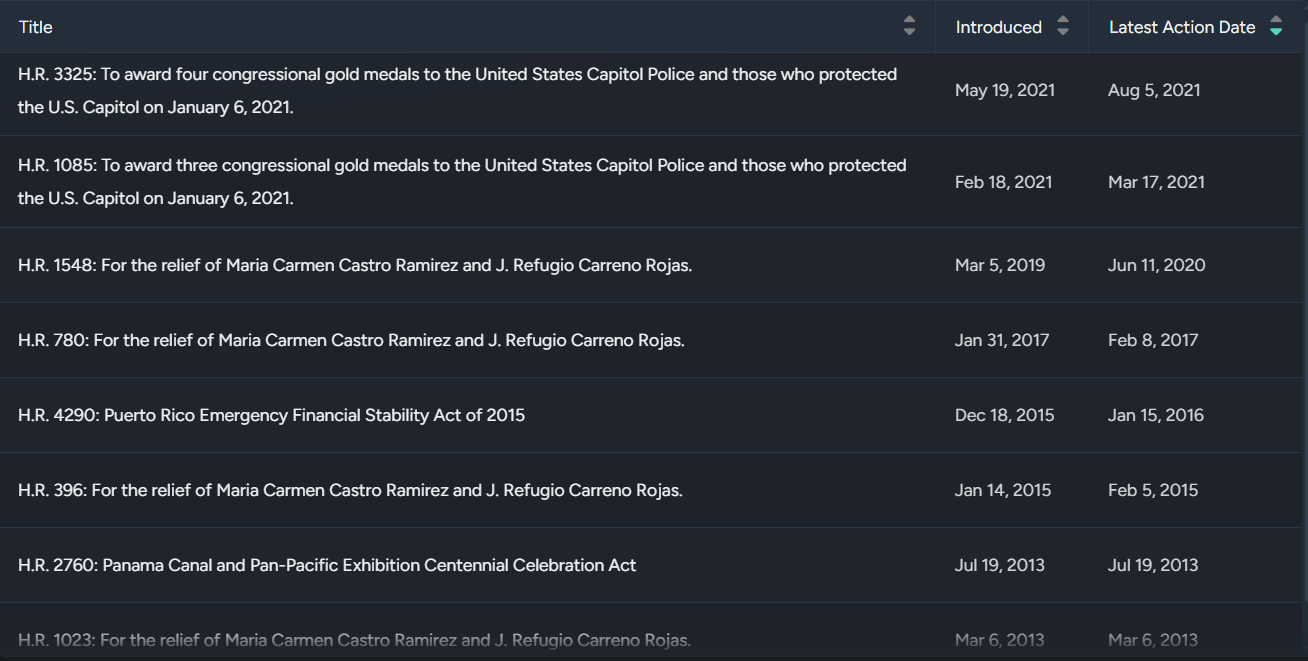
Task: Sort table by the Title header
Action: (x=36, y=27)
